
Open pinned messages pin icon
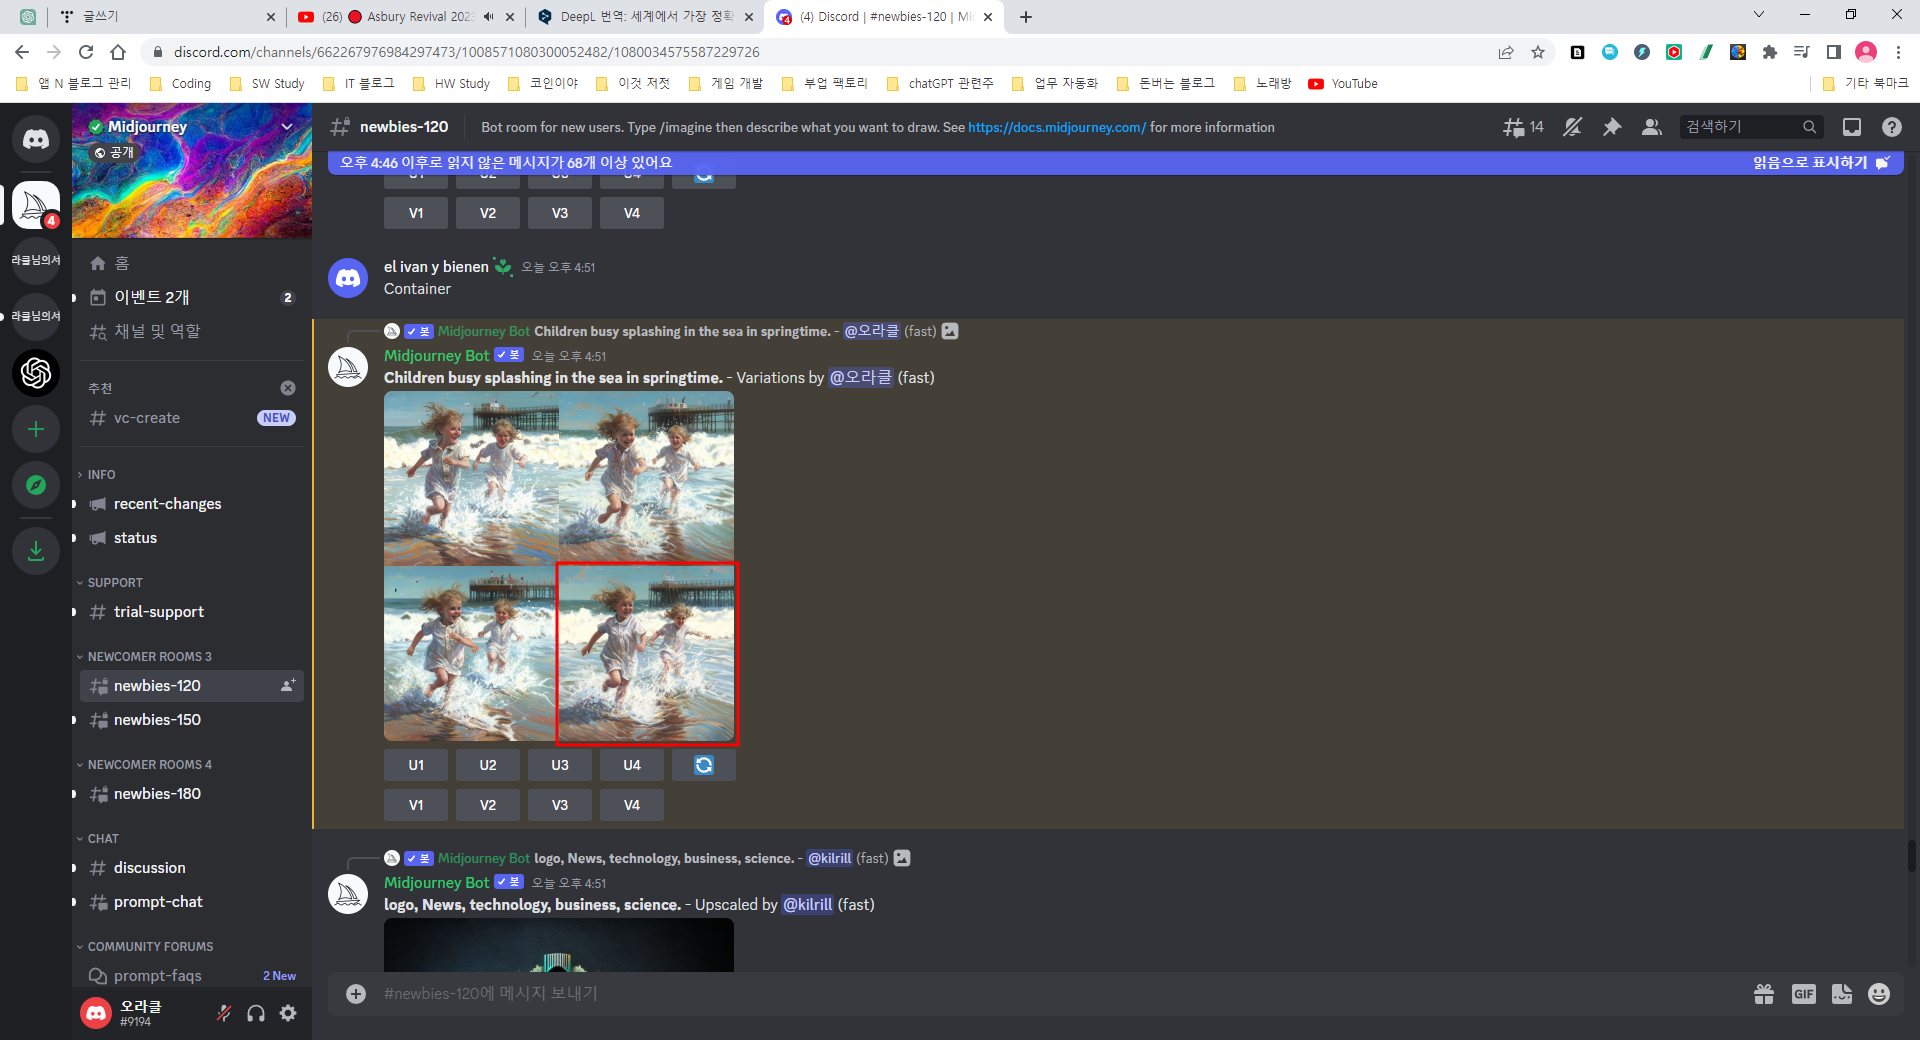click(x=1612, y=127)
